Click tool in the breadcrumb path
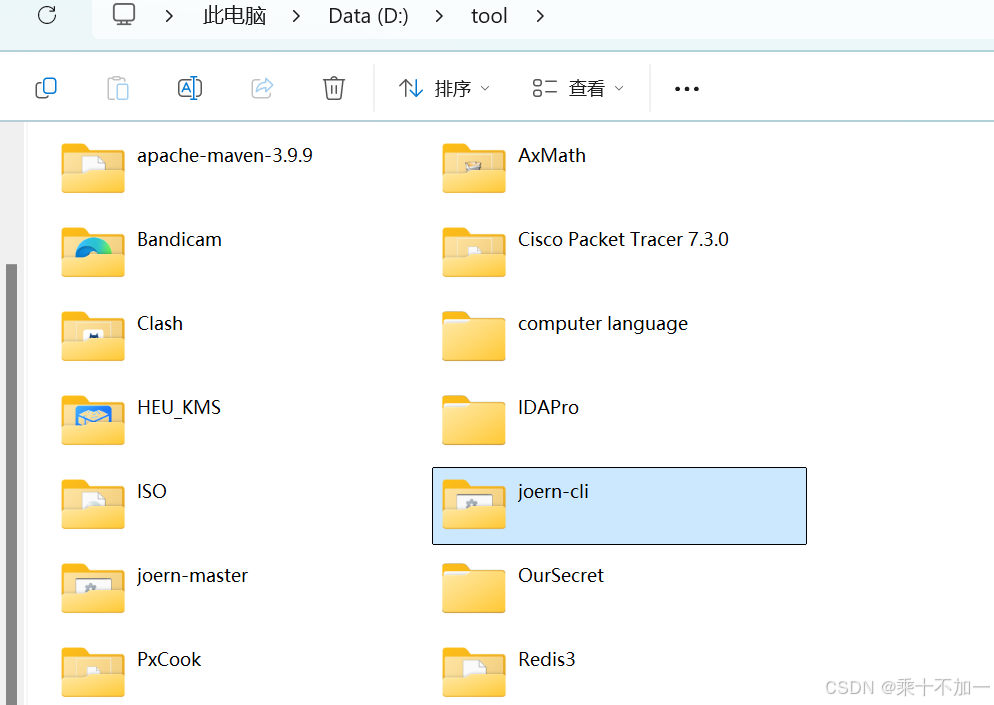 point(489,16)
